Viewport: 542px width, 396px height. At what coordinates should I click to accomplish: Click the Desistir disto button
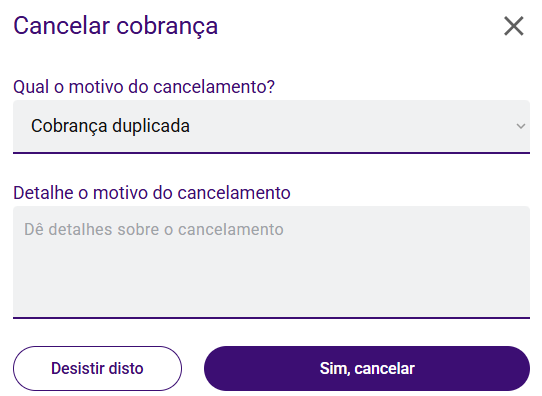[97, 368]
